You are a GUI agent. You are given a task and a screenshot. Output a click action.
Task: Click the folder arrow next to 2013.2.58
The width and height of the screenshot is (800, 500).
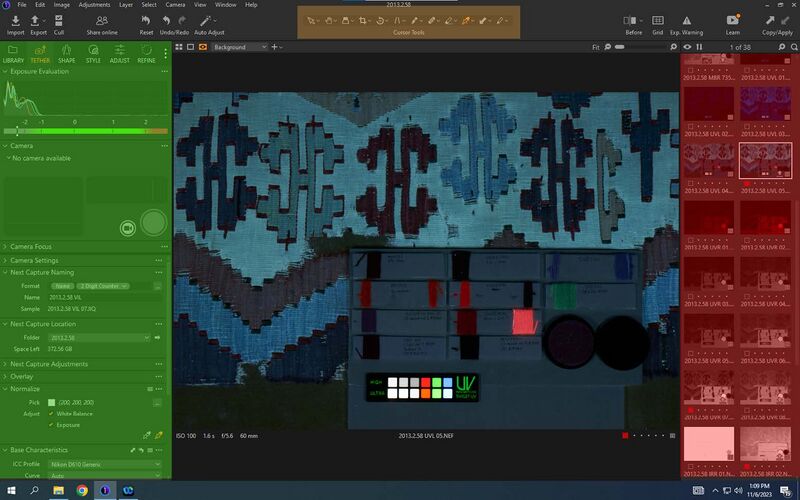pos(157,338)
